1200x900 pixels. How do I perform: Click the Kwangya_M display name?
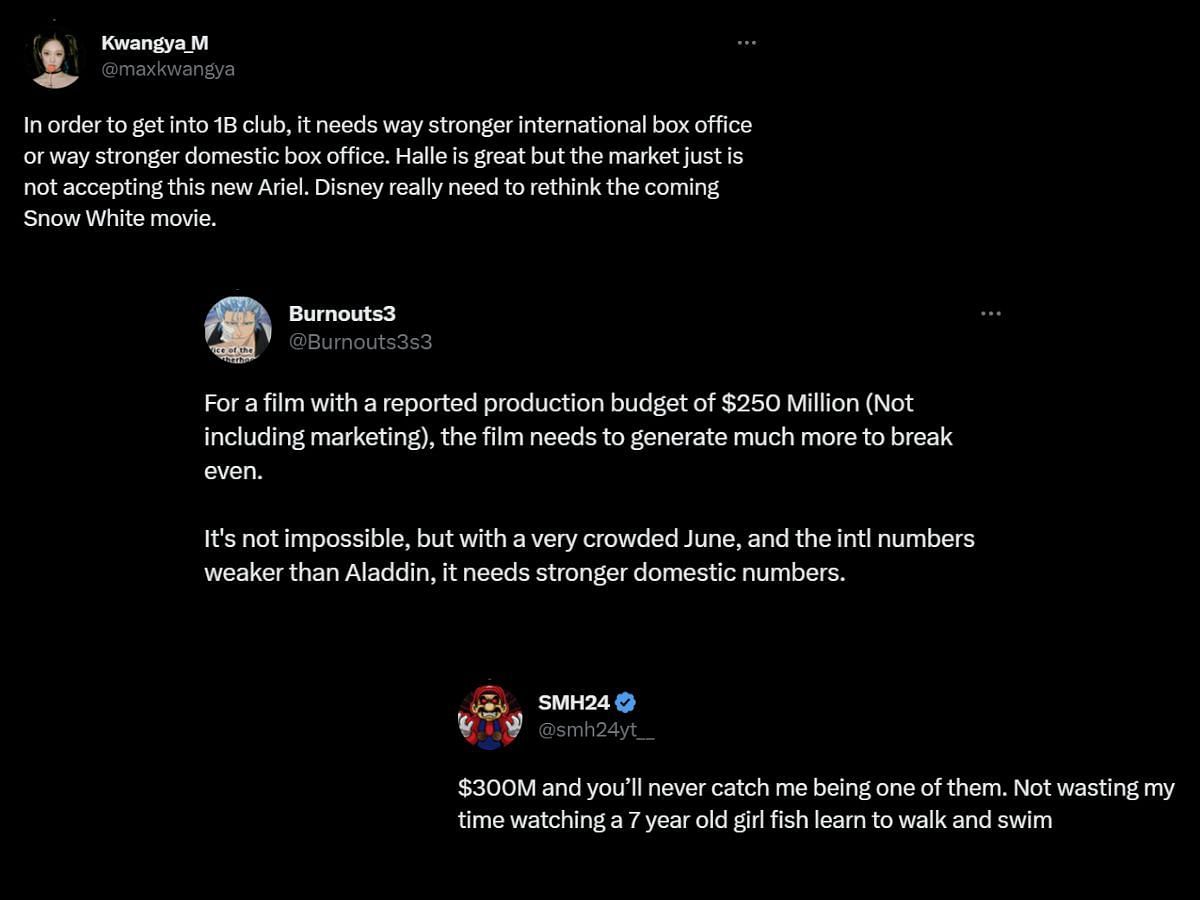pyautogui.click(x=154, y=42)
